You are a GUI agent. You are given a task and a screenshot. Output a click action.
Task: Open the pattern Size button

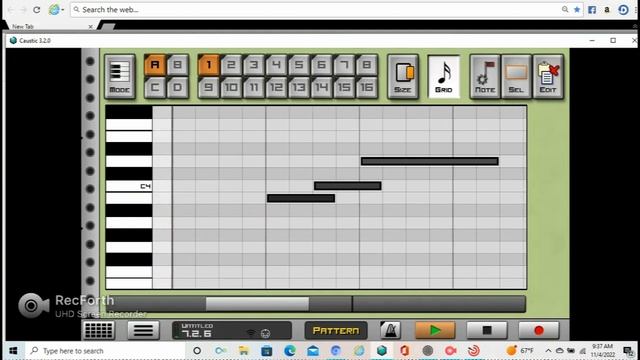pos(403,77)
